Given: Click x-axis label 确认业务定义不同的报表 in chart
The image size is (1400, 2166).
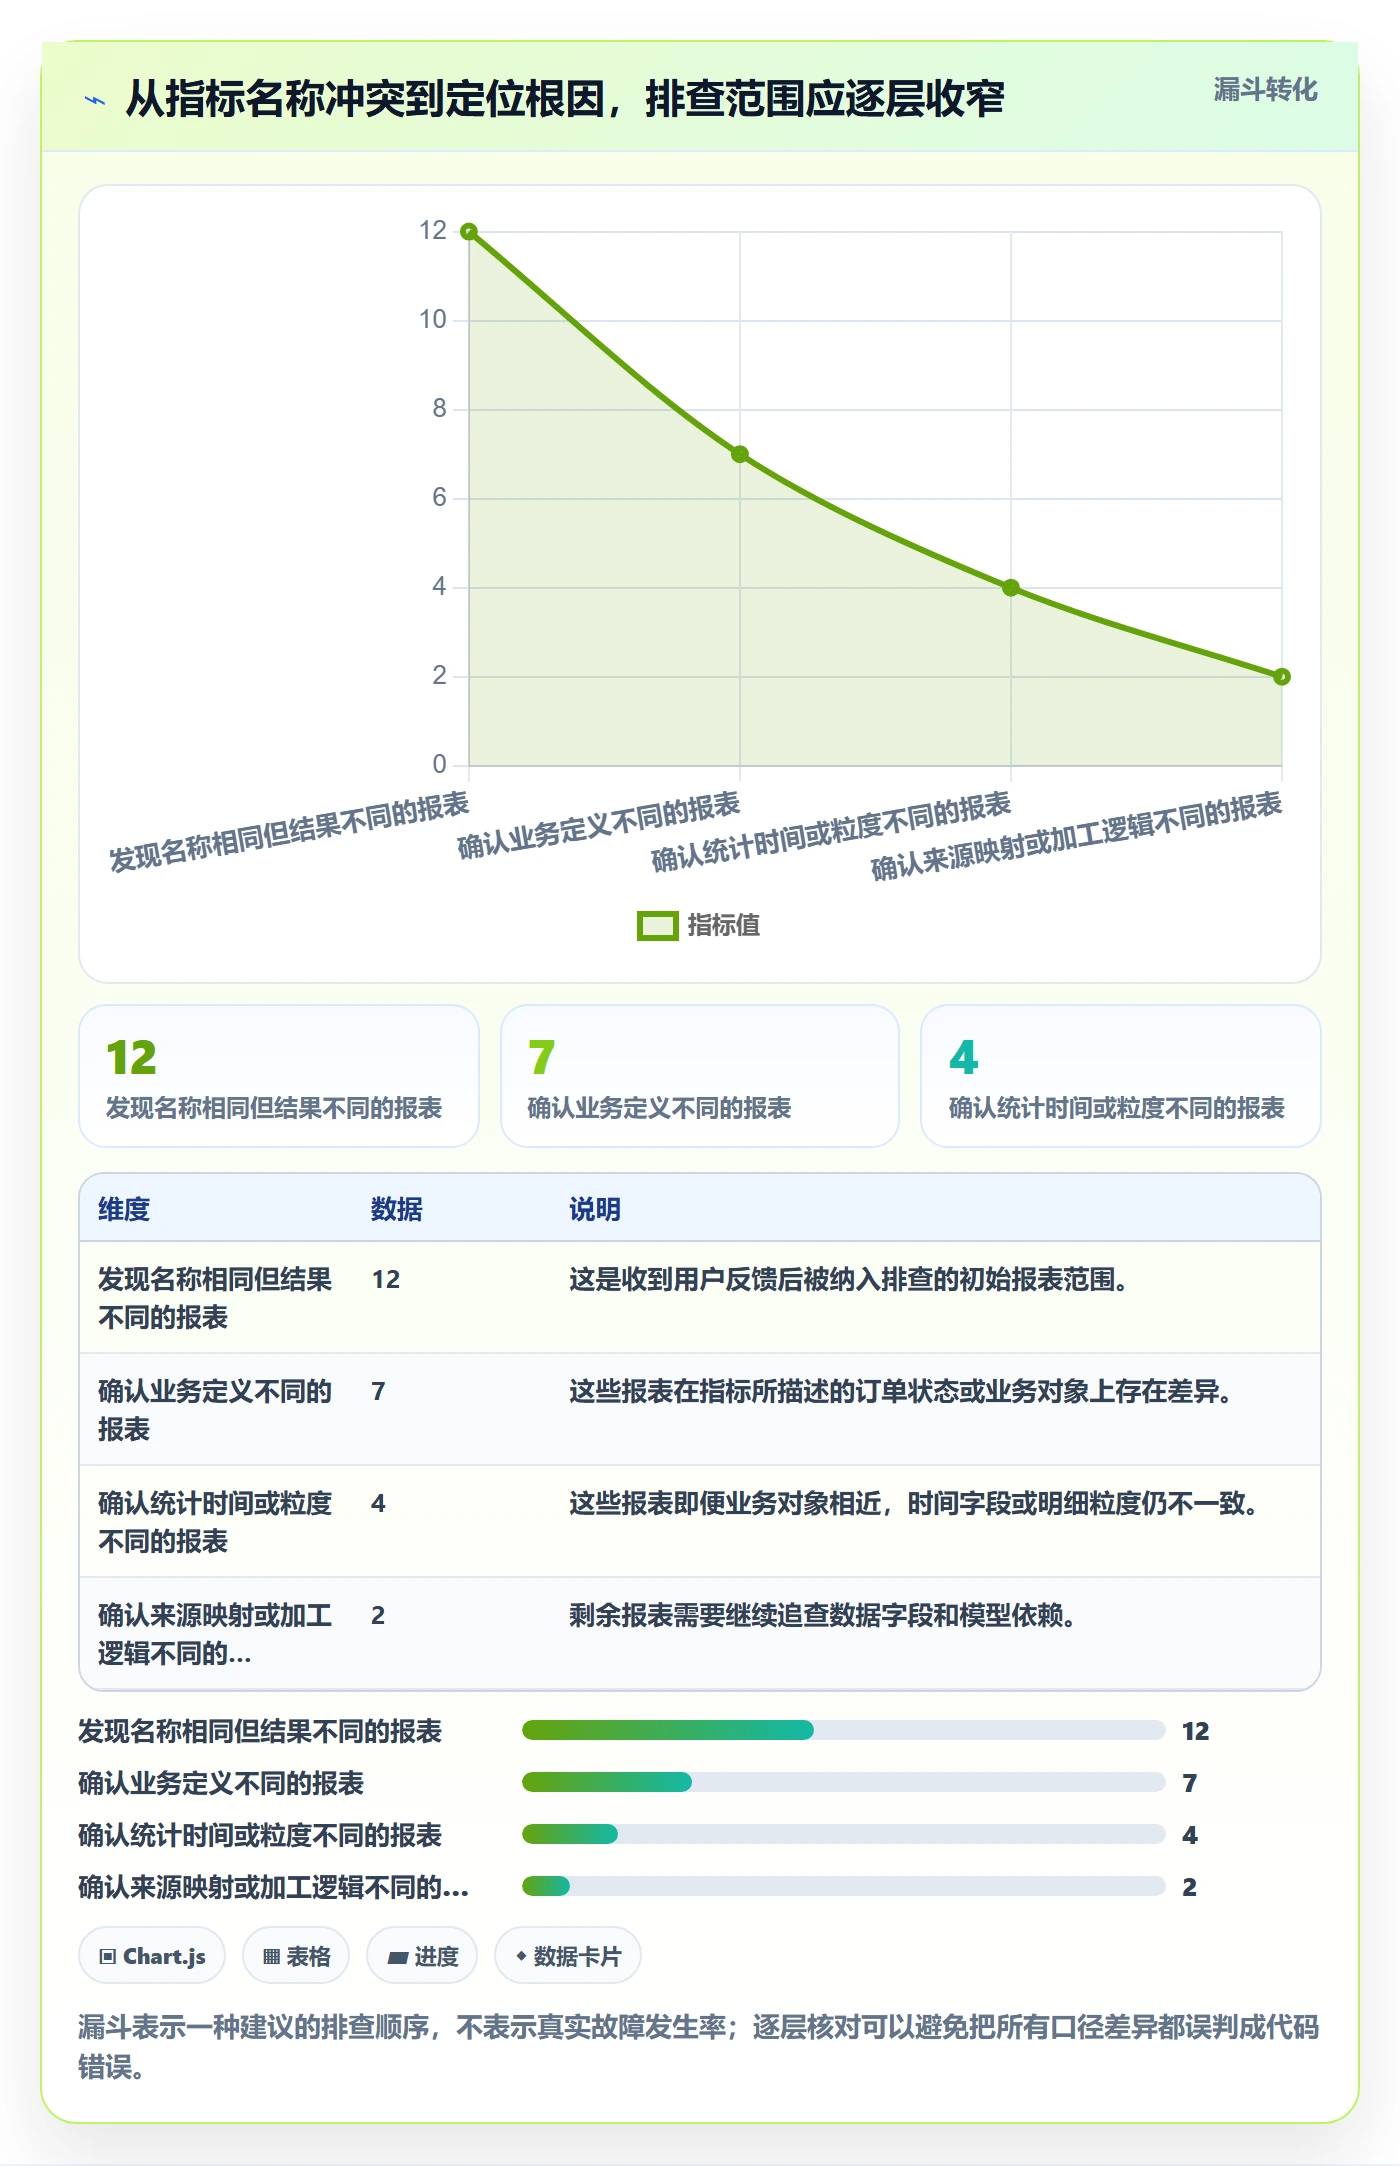Looking at the screenshot, I should pyautogui.click(x=599, y=826).
